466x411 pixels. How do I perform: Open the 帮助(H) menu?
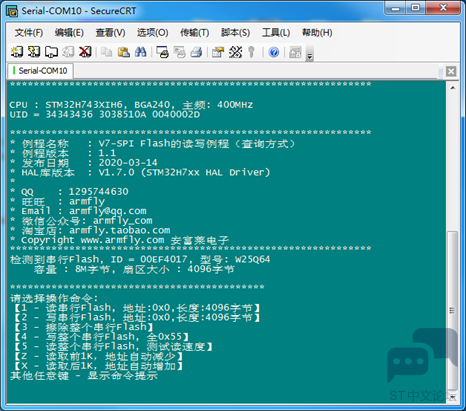pos(317,33)
